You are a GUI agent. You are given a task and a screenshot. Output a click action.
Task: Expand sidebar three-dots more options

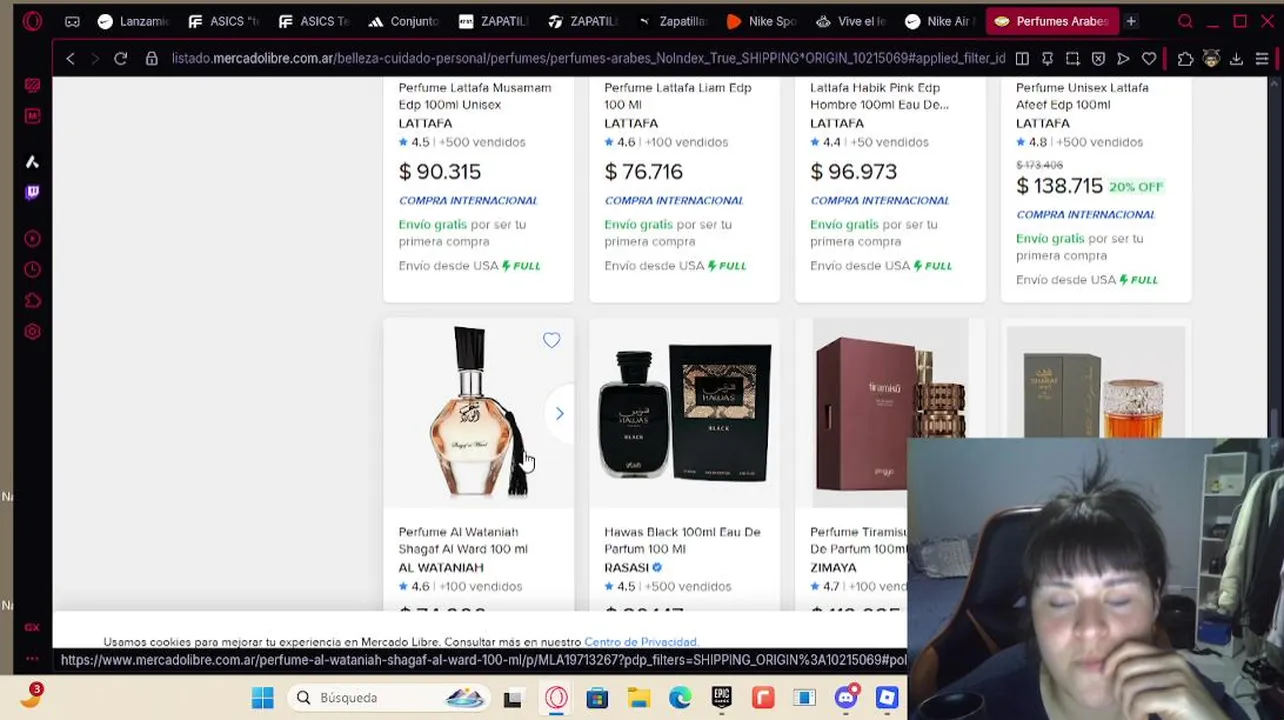tap(32, 658)
